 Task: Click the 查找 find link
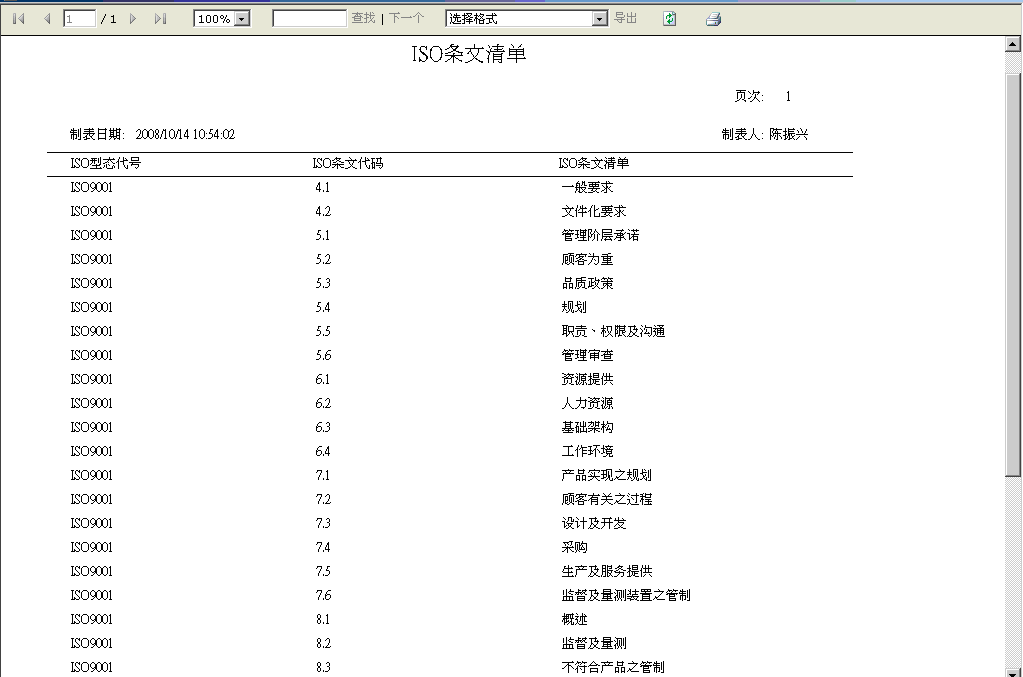tap(363, 19)
